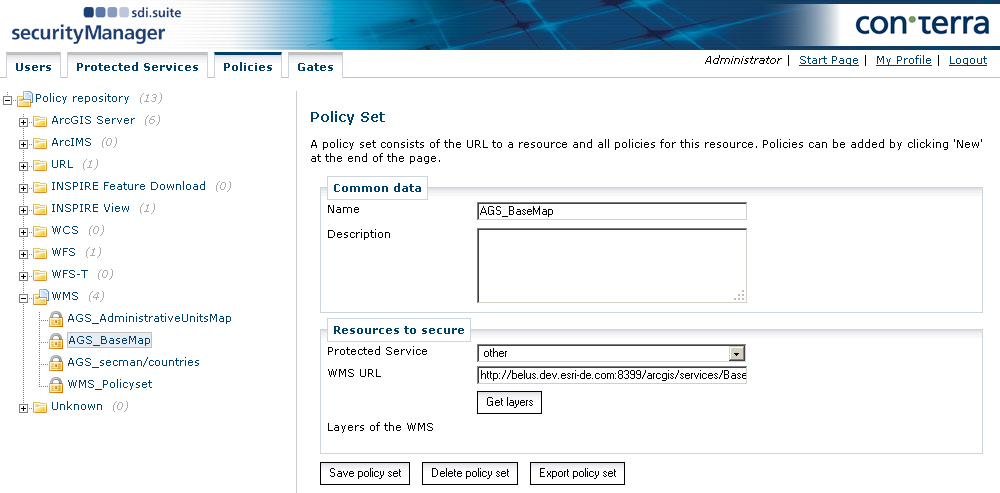The width and height of the screenshot is (1000, 493).
Task: Click the Get layers button
Action: point(509,402)
